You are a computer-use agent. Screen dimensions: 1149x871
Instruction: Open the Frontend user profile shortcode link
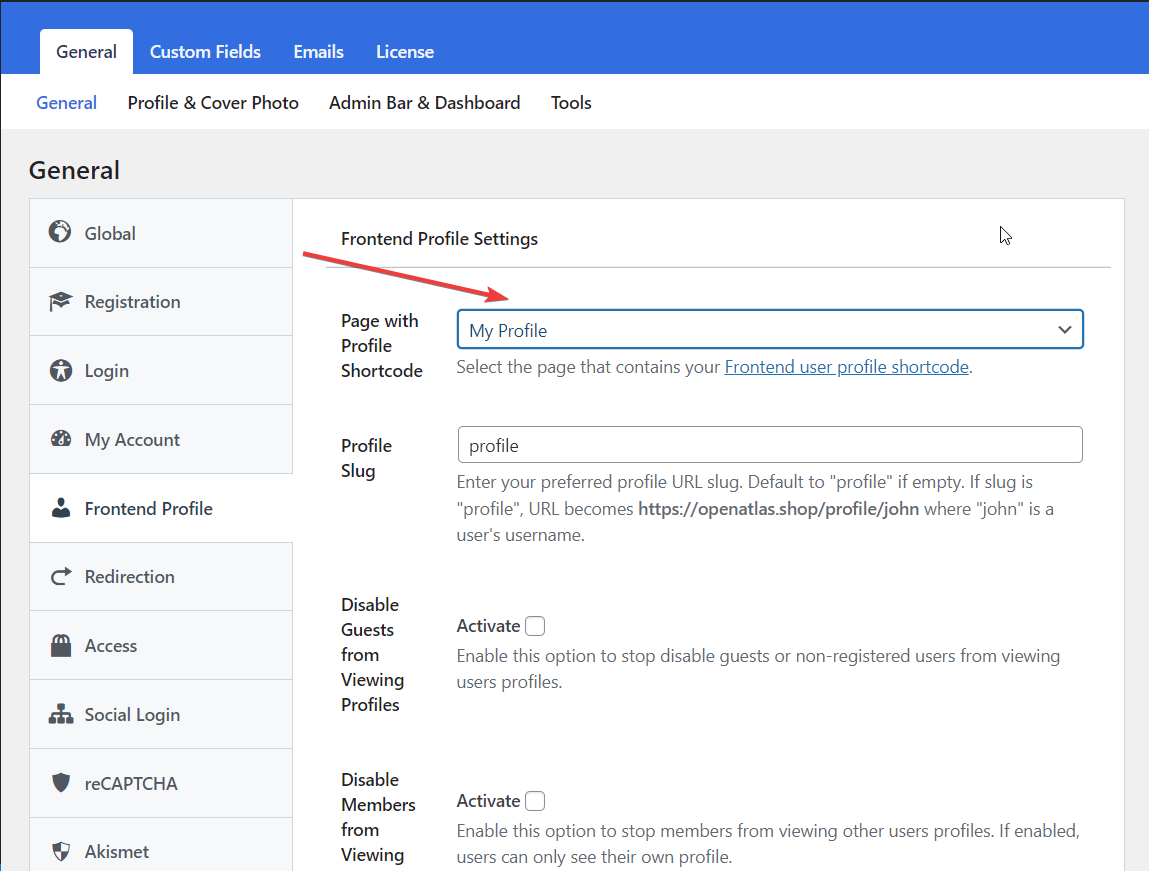pyautogui.click(x=847, y=367)
